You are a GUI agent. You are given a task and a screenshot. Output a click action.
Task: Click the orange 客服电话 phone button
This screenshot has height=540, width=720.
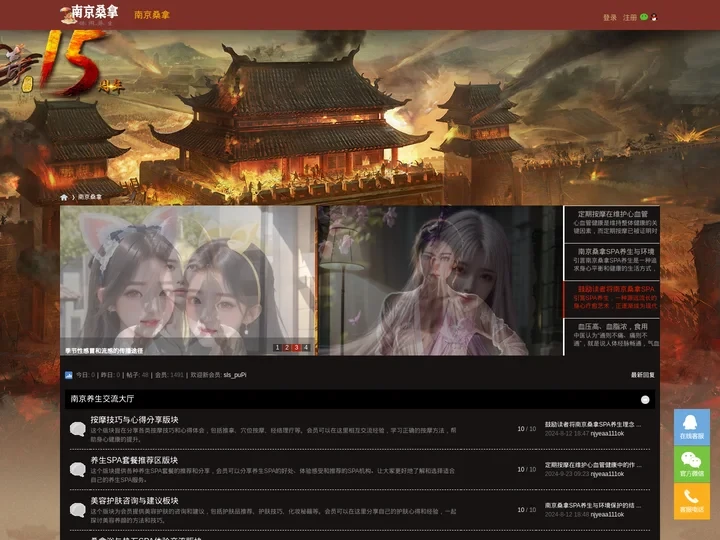692,501
